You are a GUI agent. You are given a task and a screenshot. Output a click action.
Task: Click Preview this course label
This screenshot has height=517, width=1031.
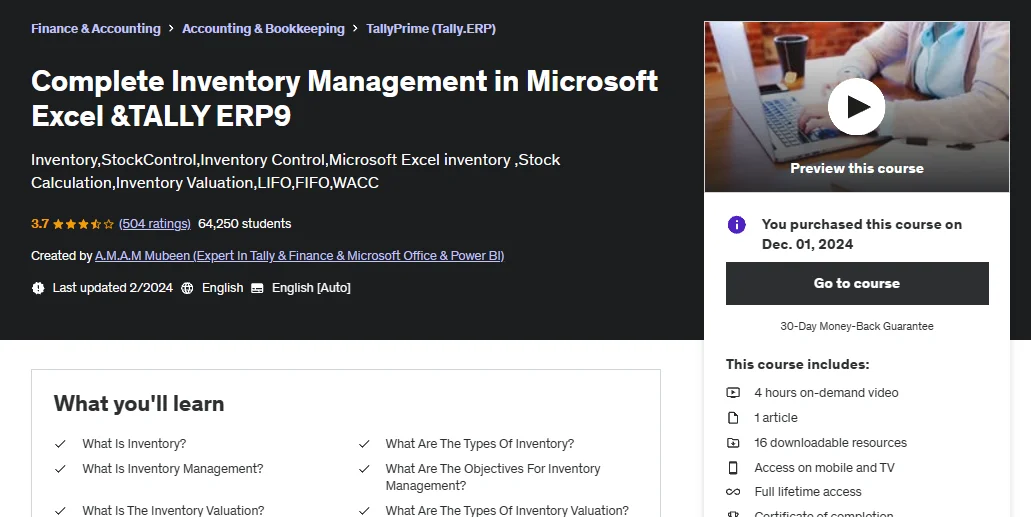[x=856, y=168]
